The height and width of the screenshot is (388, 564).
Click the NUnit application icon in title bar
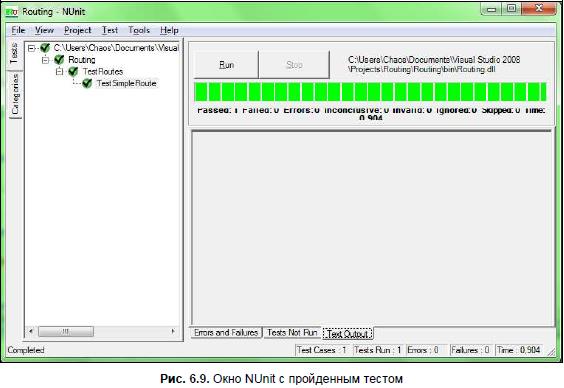(x=12, y=12)
